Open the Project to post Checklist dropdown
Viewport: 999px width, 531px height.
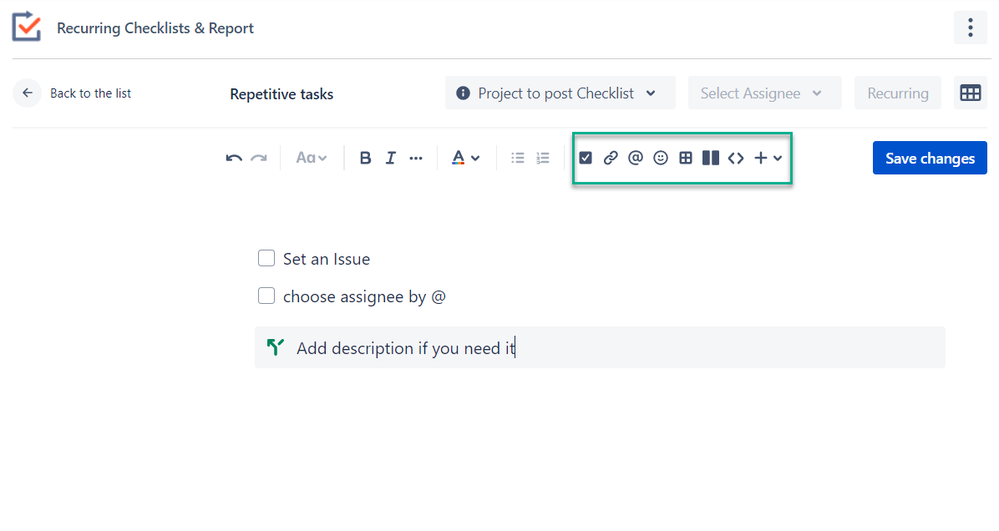click(560, 93)
